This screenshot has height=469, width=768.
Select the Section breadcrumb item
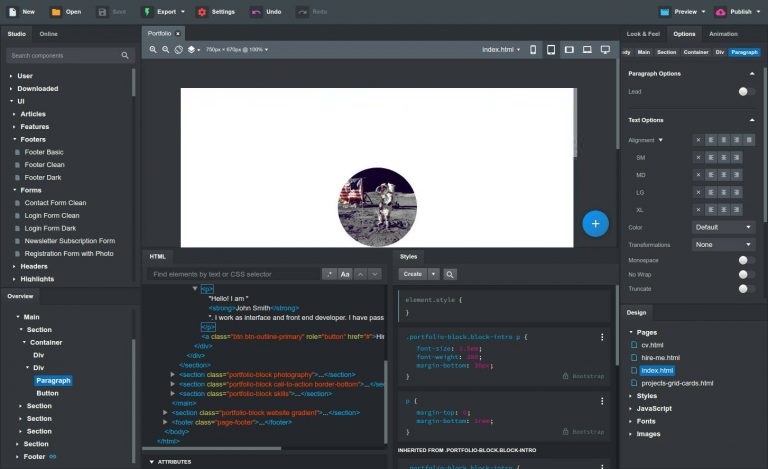coord(667,52)
